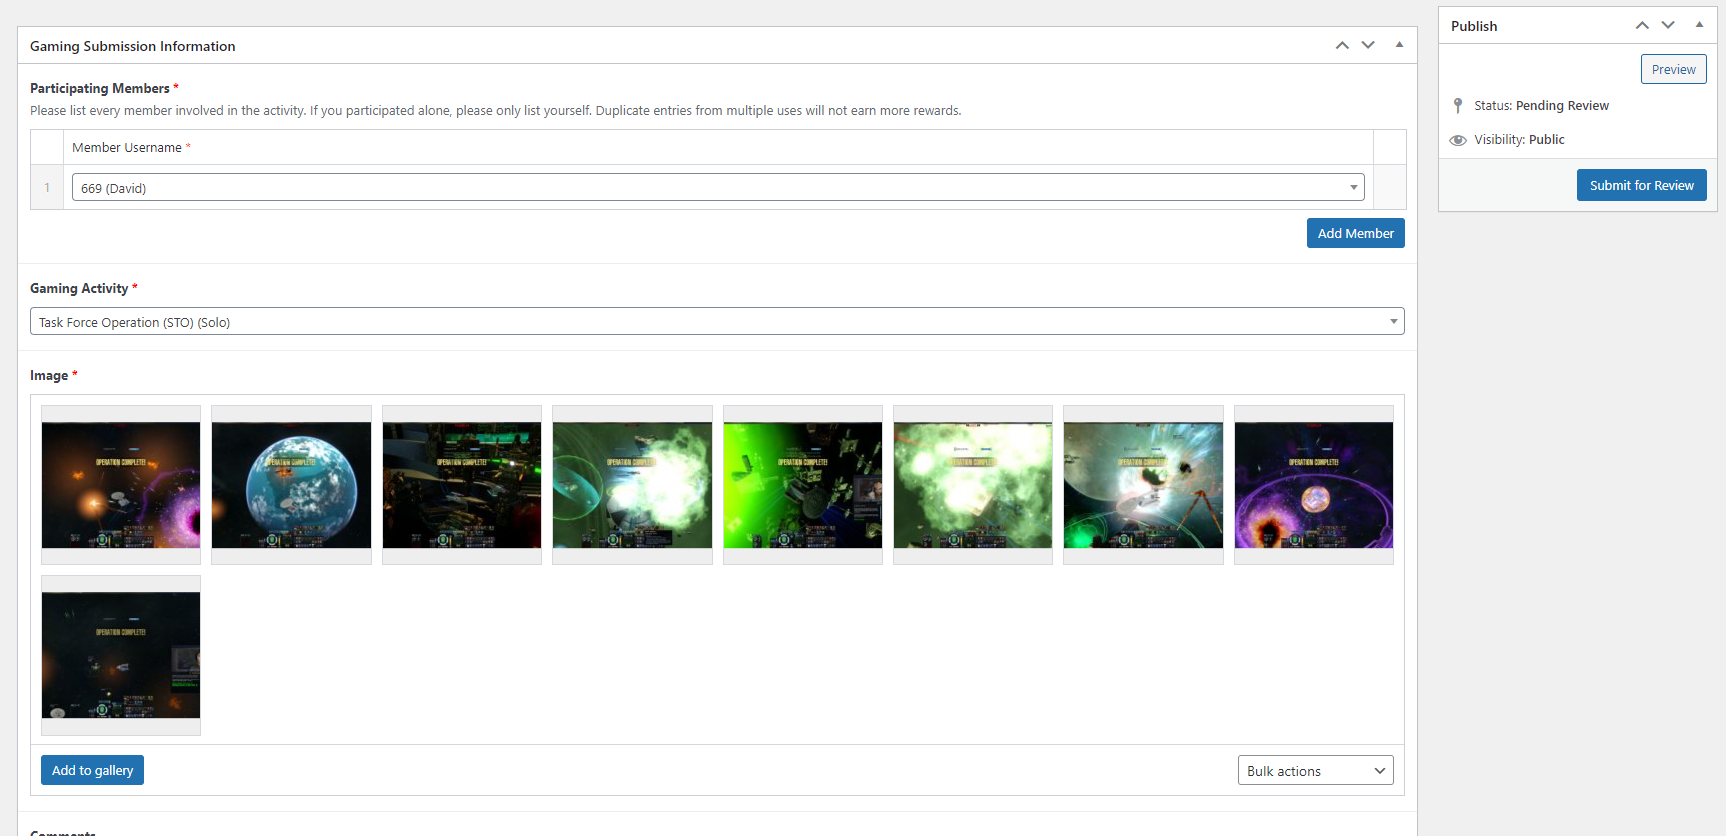Open the Member Username dropdown
This screenshot has height=836, width=1726.
click(717, 188)
